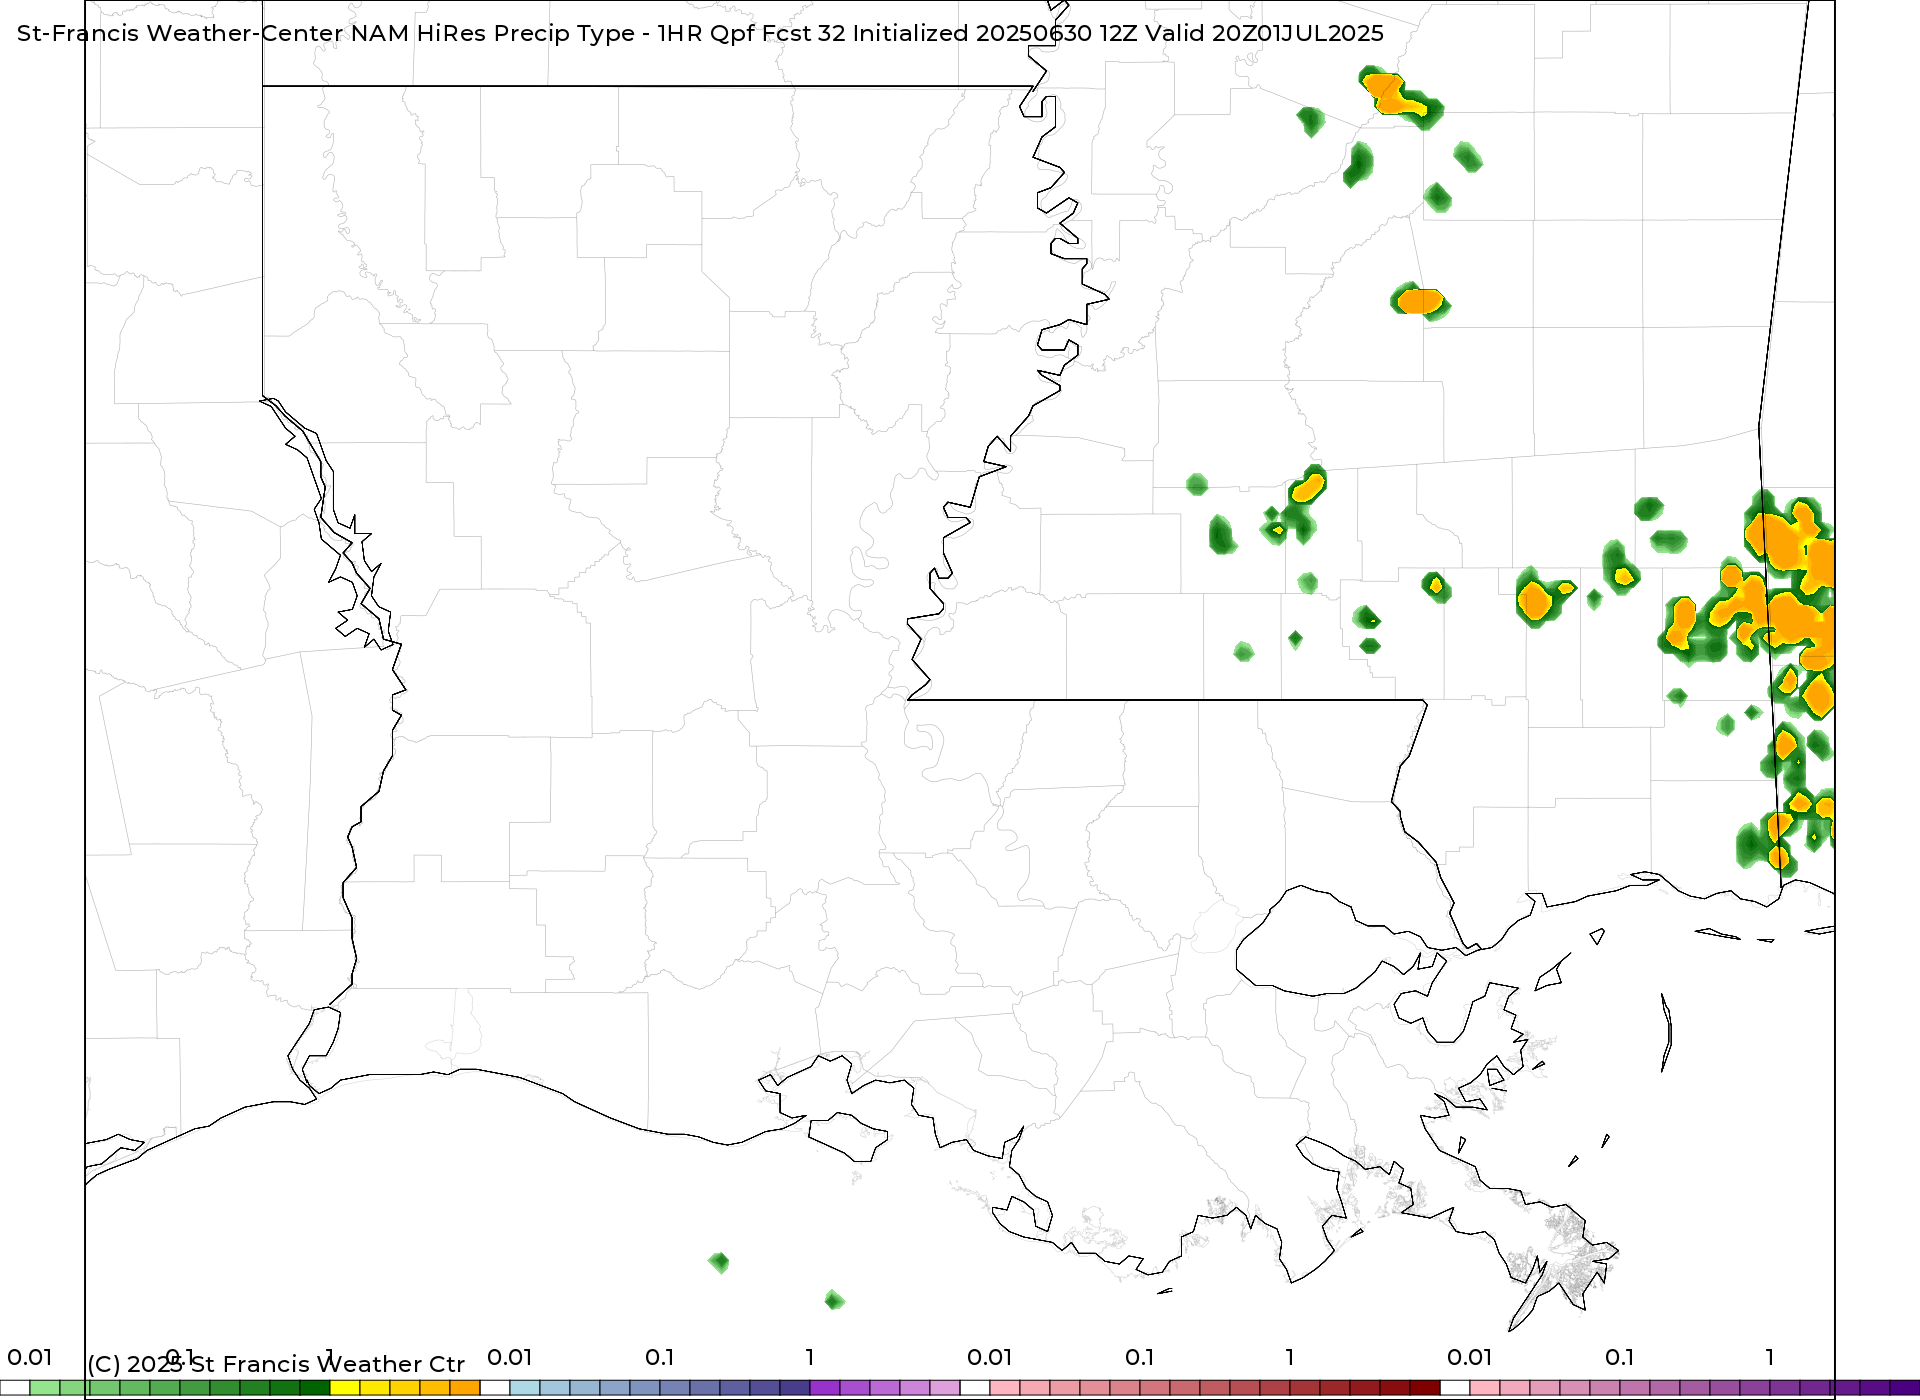
Task: Click the 1 label above the dark red swatches
Action: (x=1290, y=1358)
